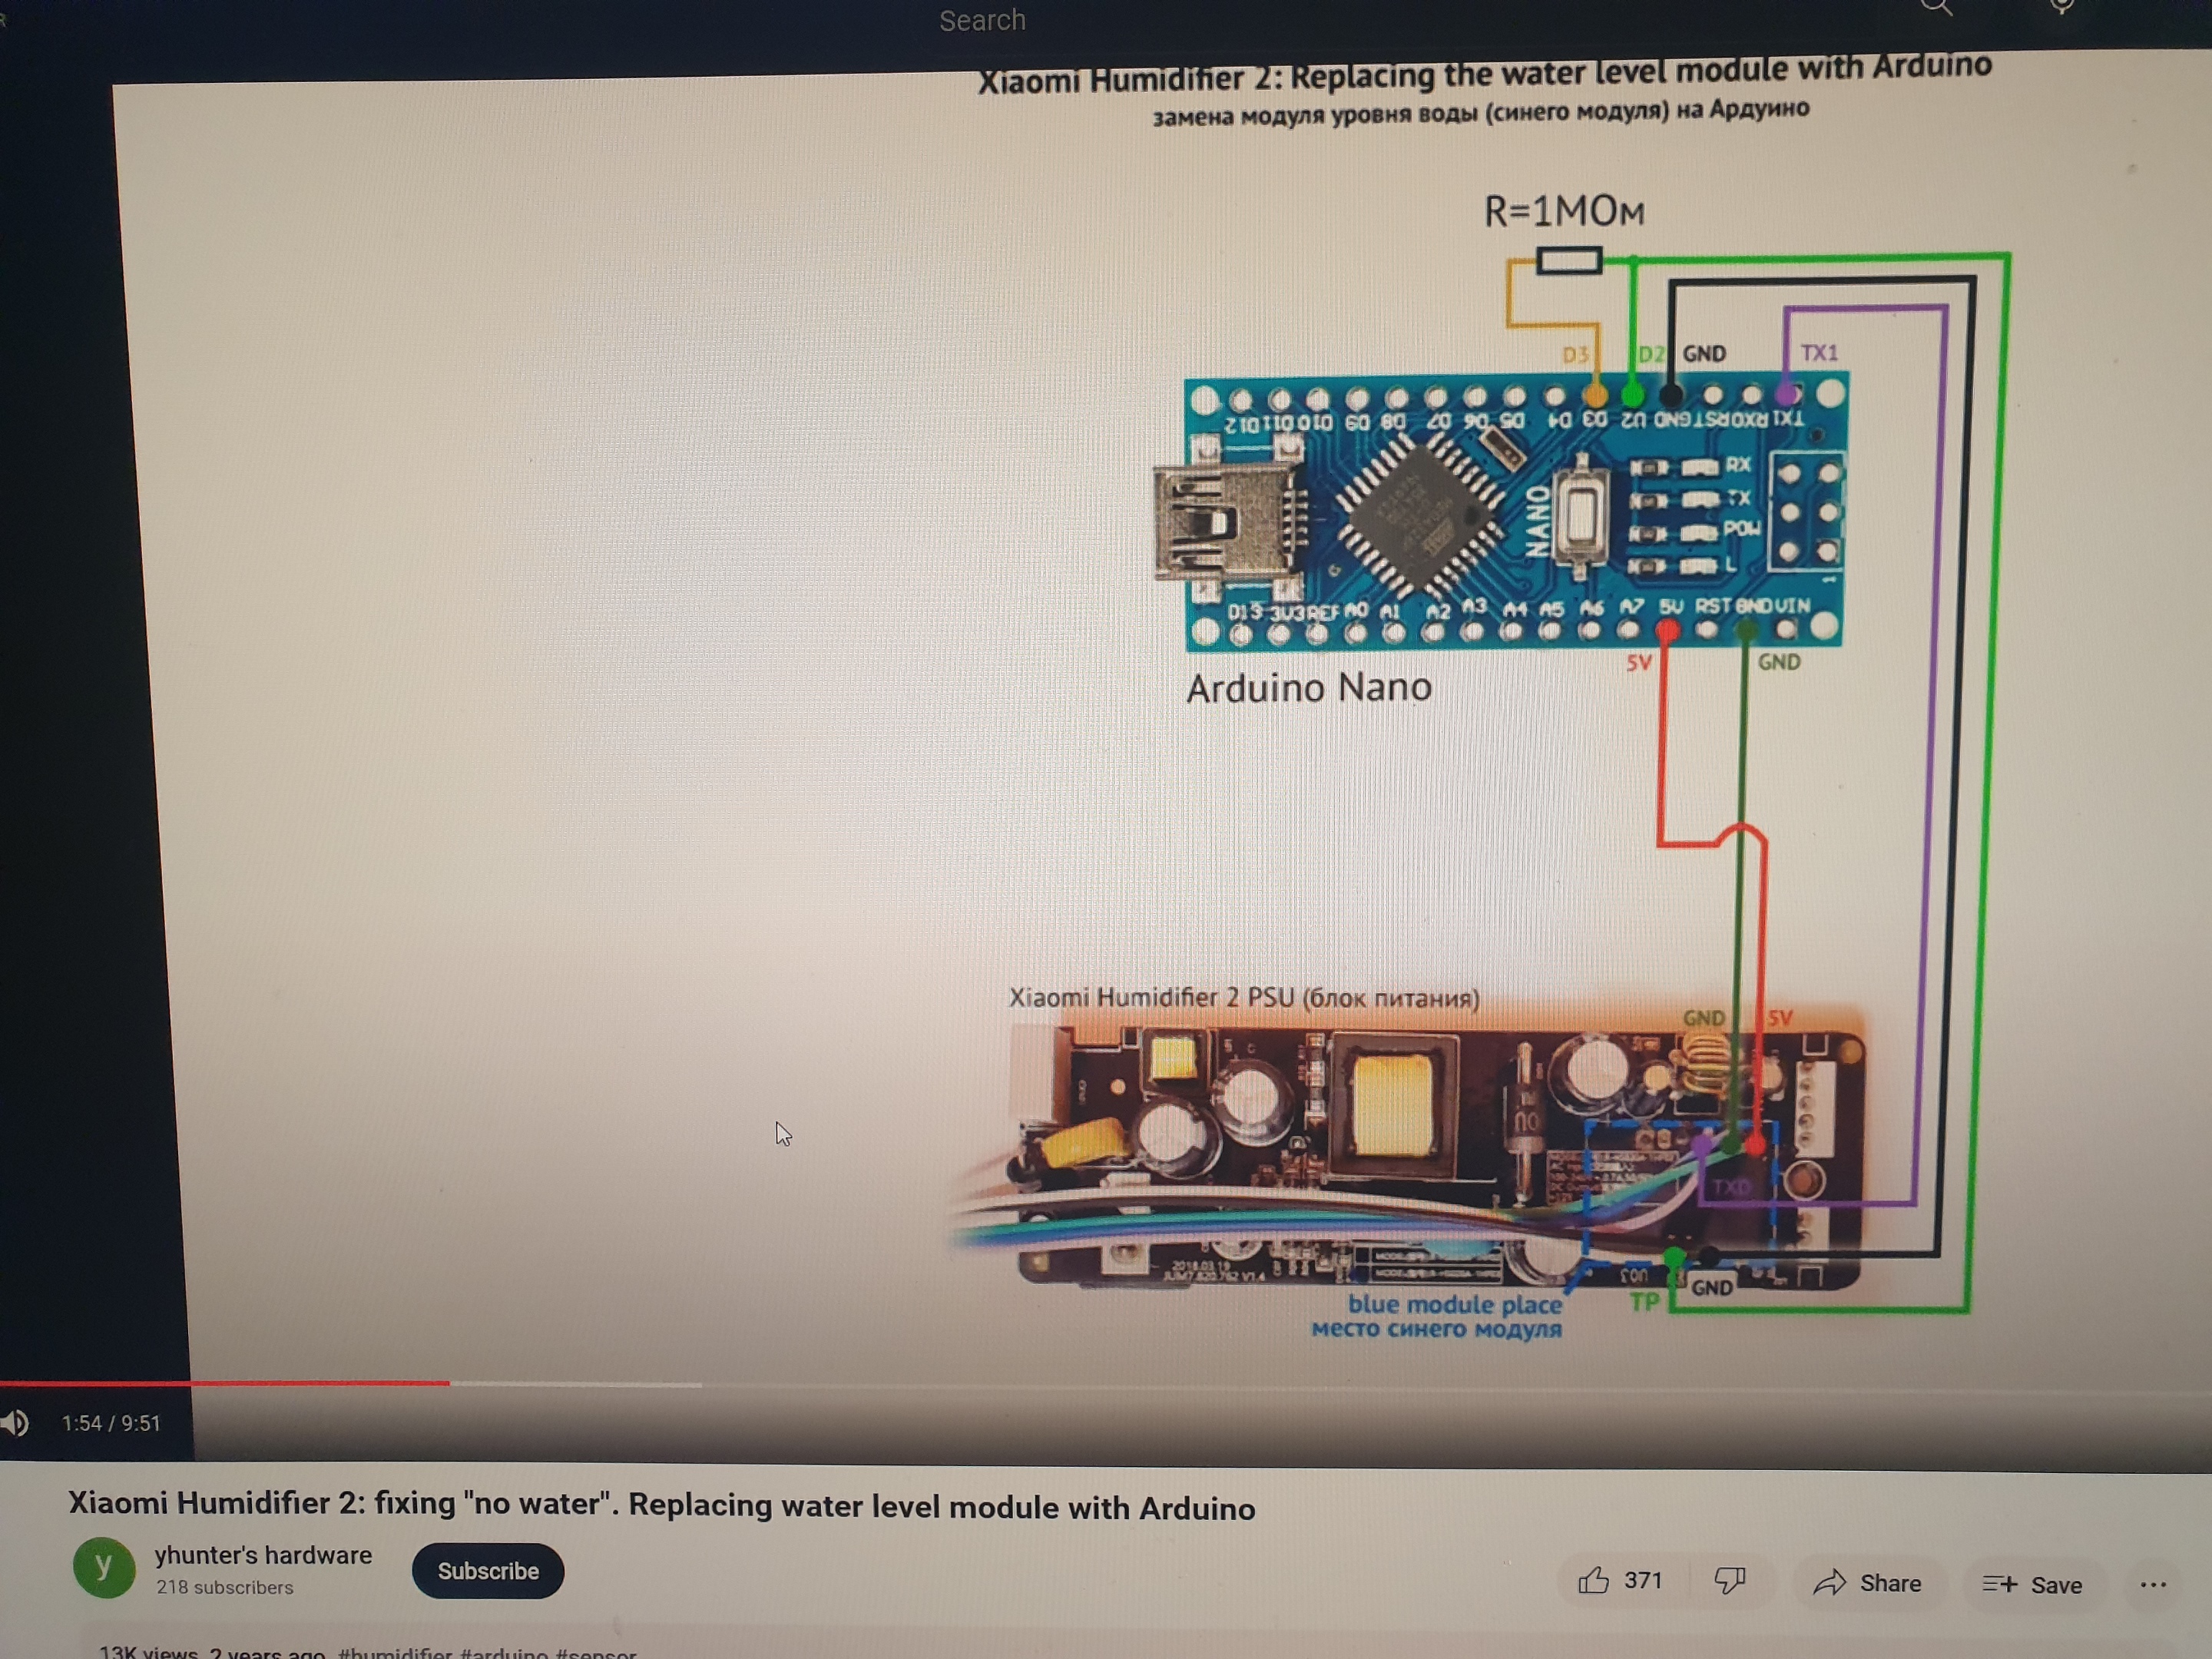Click the '218 subscribers' count text
Viewport: 2212px width, 1659px height.
coord(225,1587)
